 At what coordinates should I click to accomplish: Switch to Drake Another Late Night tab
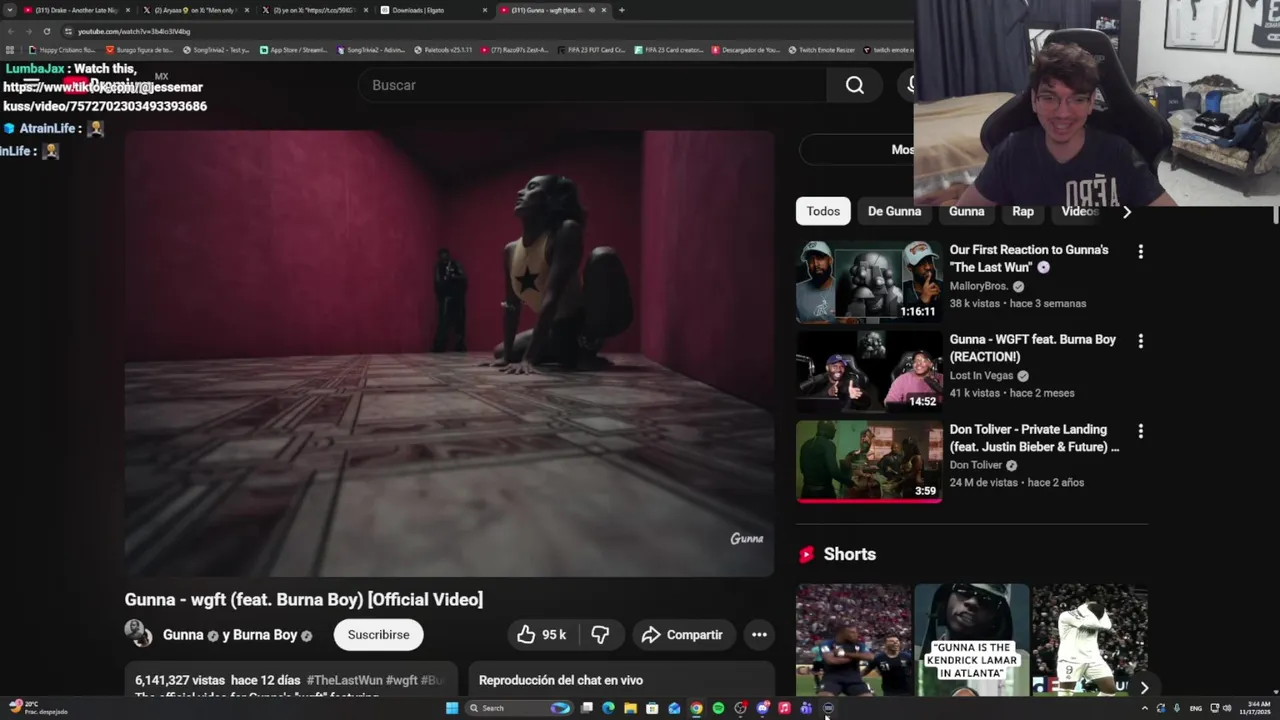(x=77, y=10)
